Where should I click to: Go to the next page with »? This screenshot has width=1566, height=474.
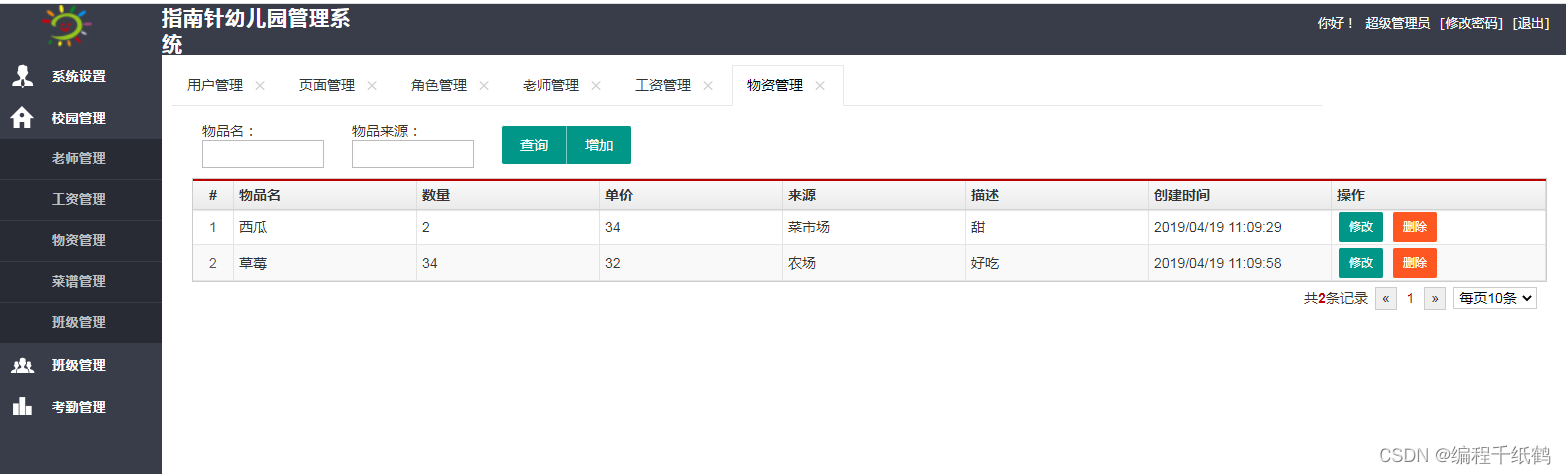pos(1435,298)
